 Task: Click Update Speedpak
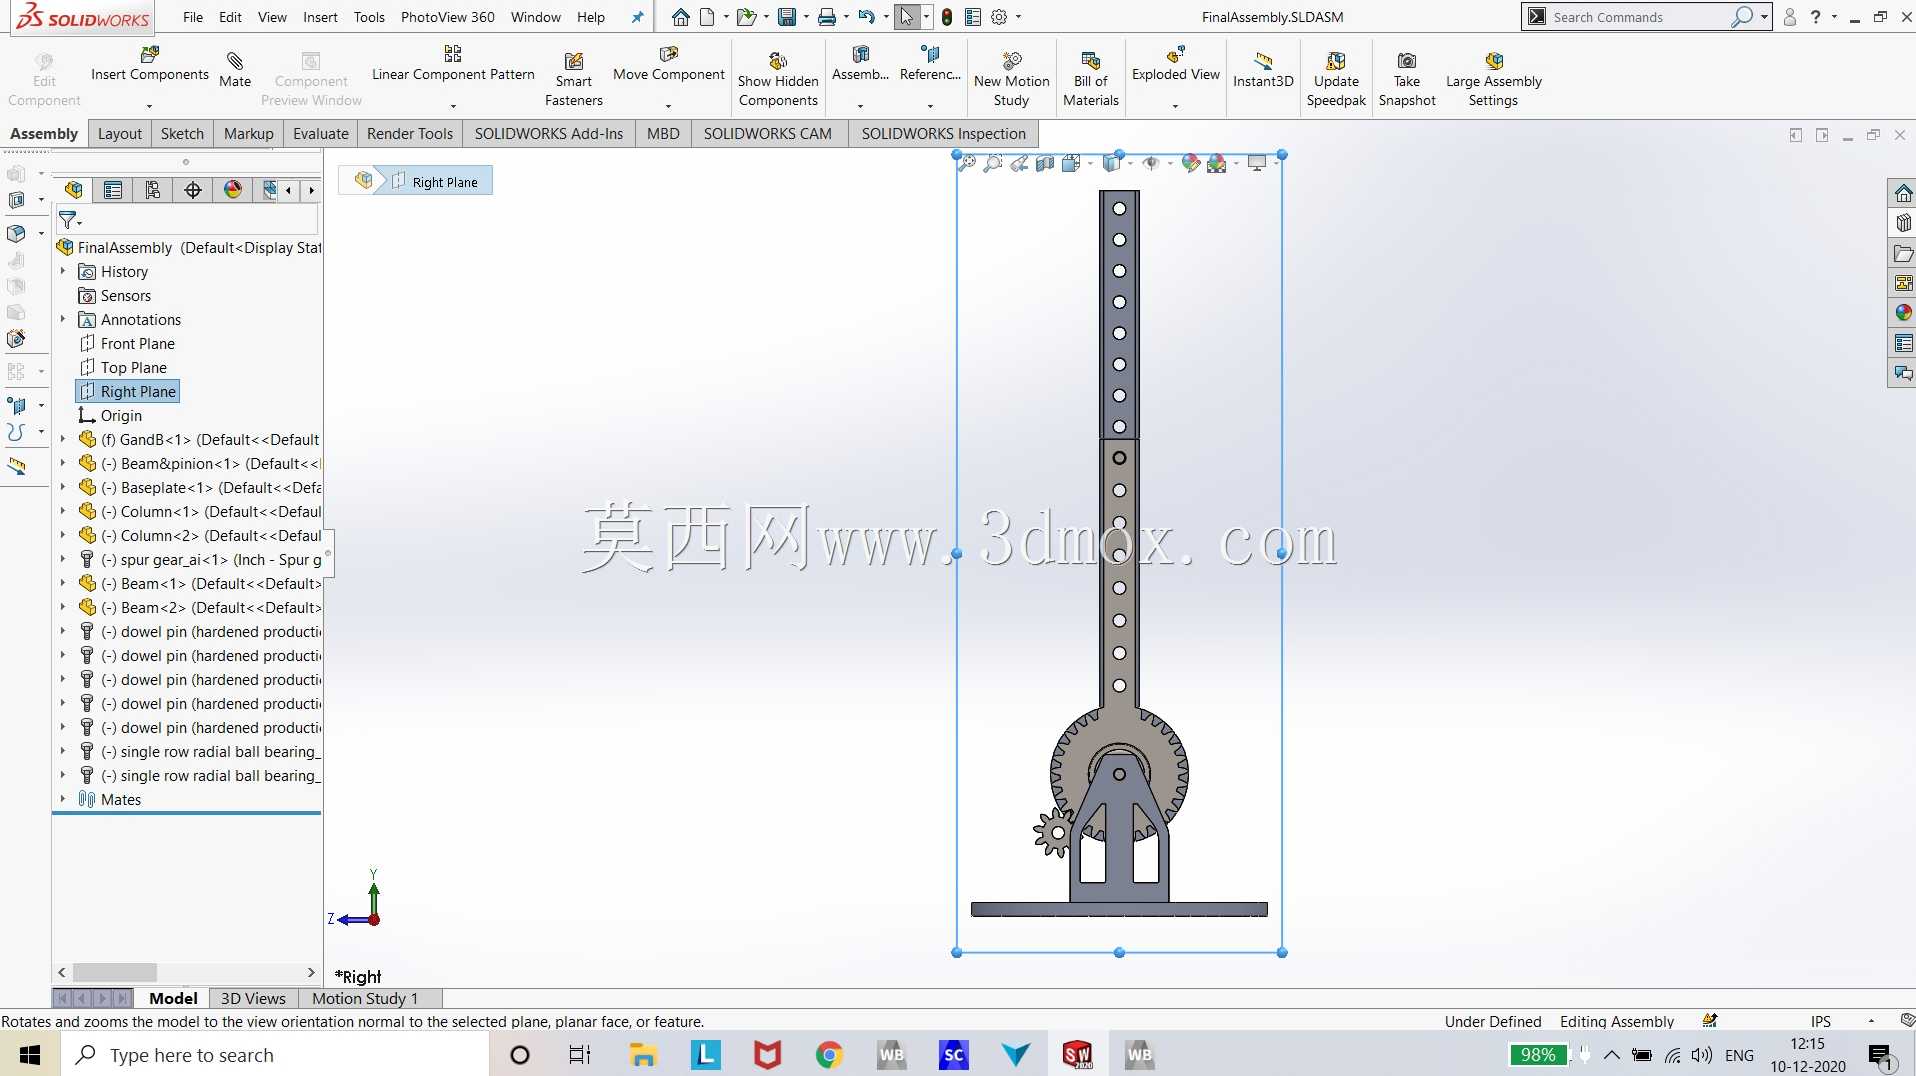1336,78
